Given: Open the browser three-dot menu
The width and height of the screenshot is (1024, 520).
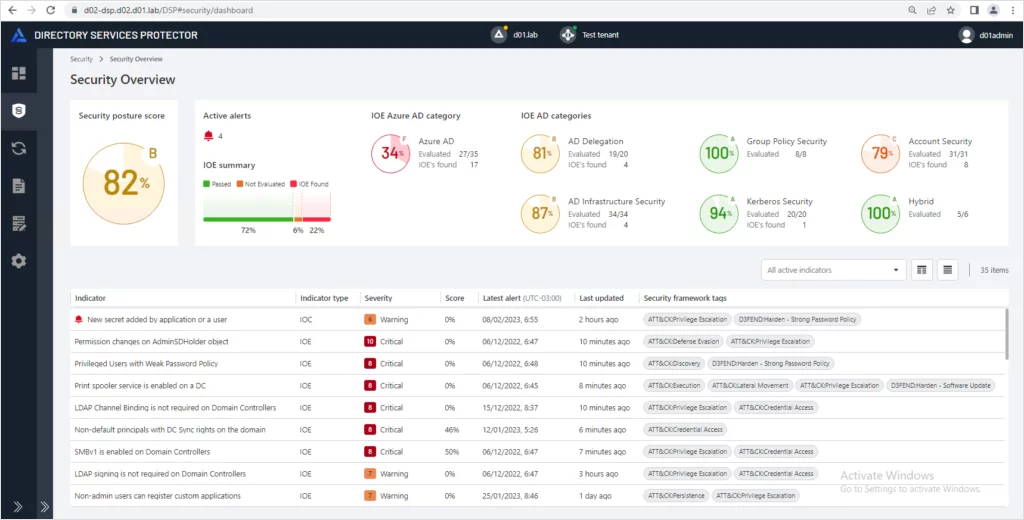Looking at the screenshot, I should (x=1012, y=10).
